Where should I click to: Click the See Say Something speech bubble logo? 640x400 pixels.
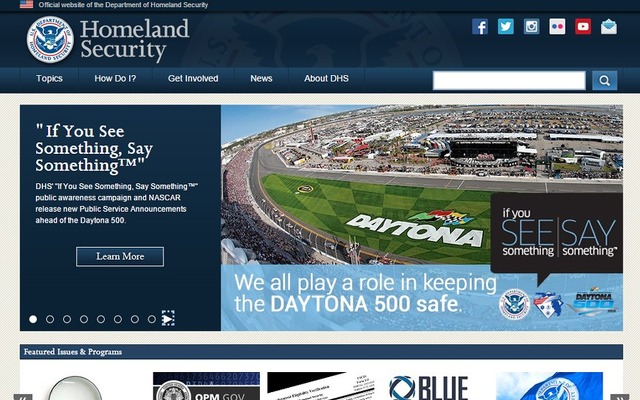tap(557, 238)
